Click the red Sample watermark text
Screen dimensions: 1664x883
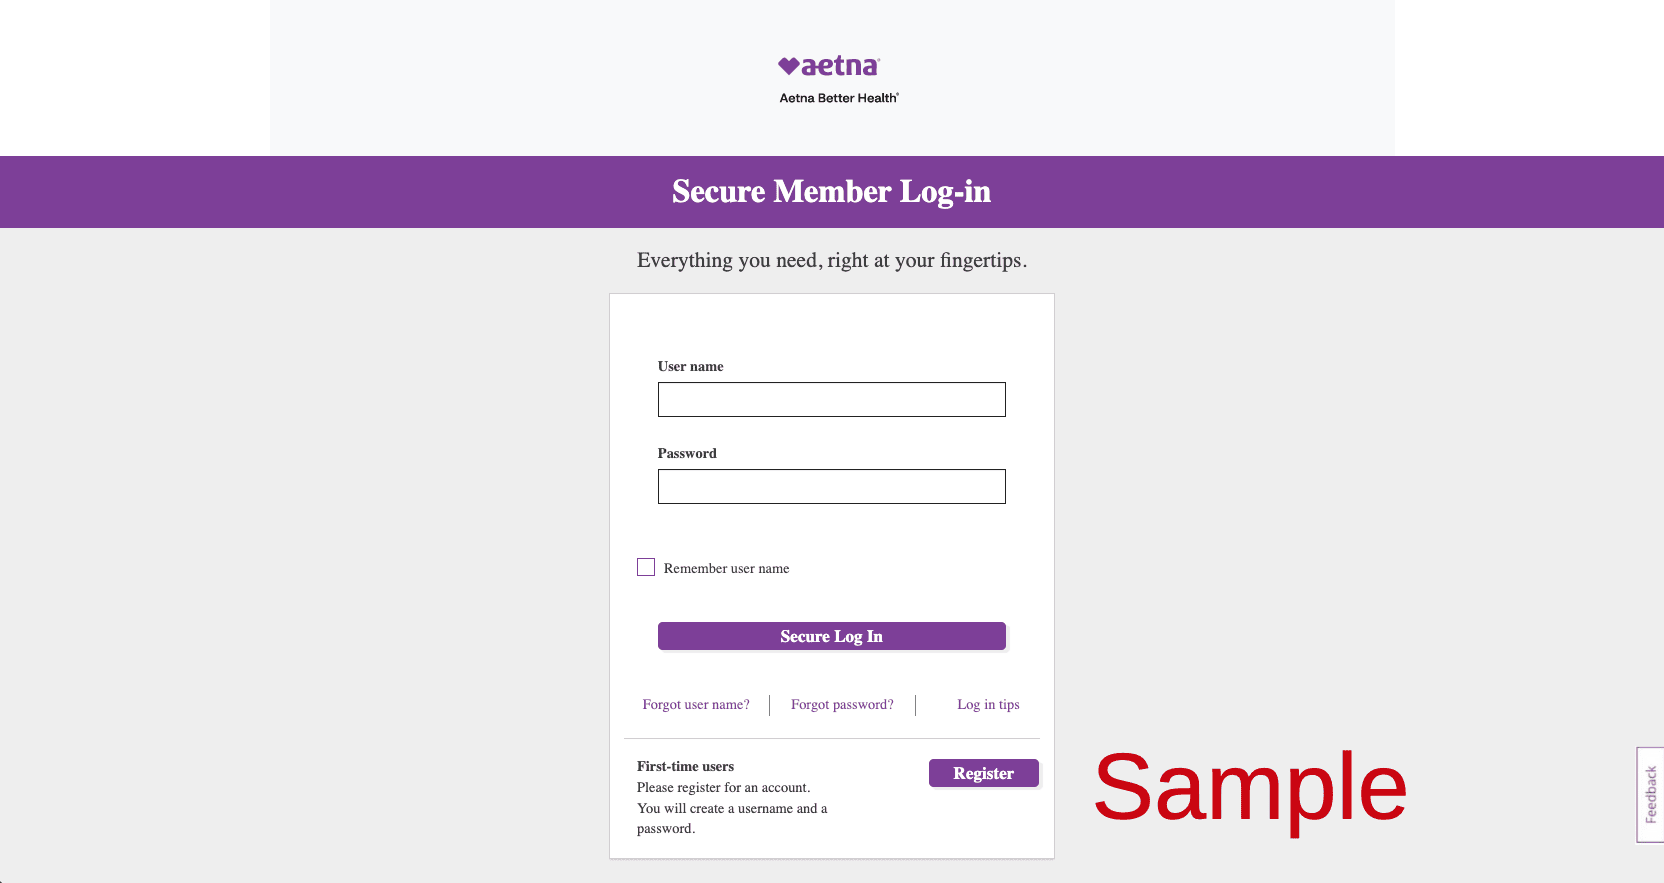click(x=1250, y=787)
